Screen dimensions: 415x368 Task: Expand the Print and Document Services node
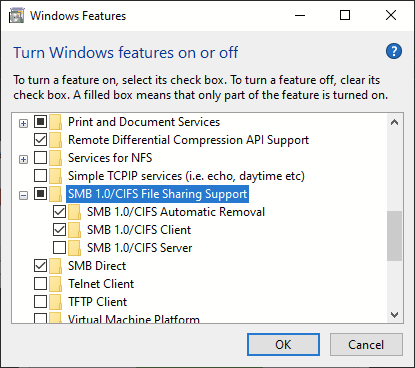point(23,124)
